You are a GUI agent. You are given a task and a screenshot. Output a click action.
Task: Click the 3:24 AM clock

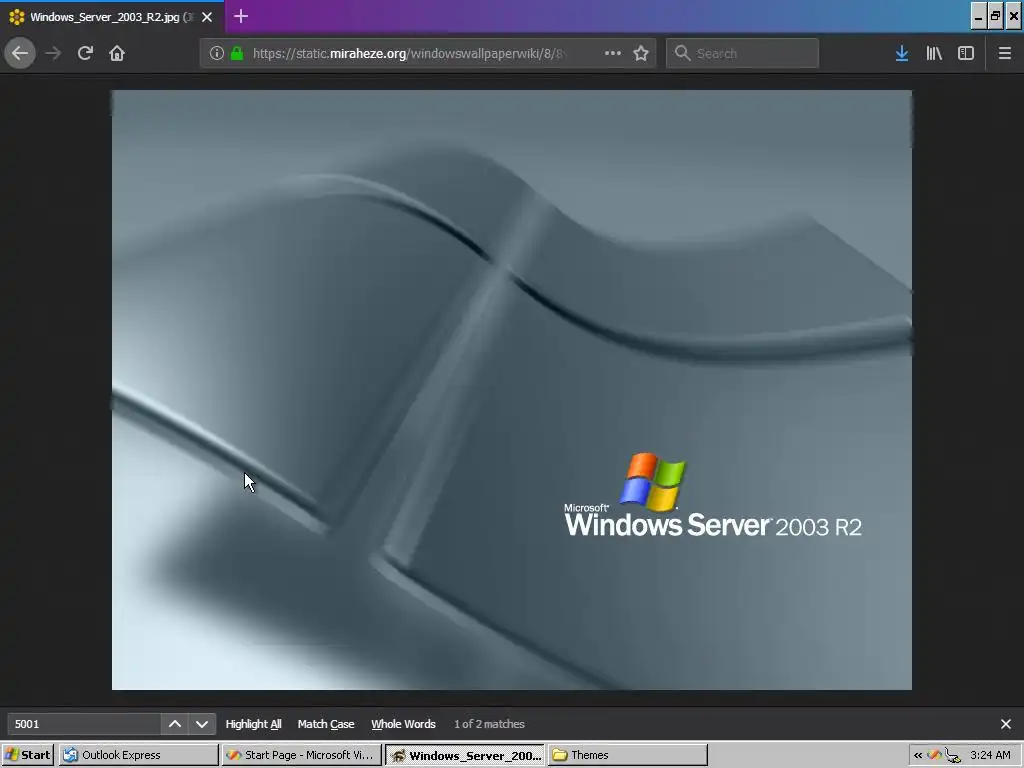point(990,755)
